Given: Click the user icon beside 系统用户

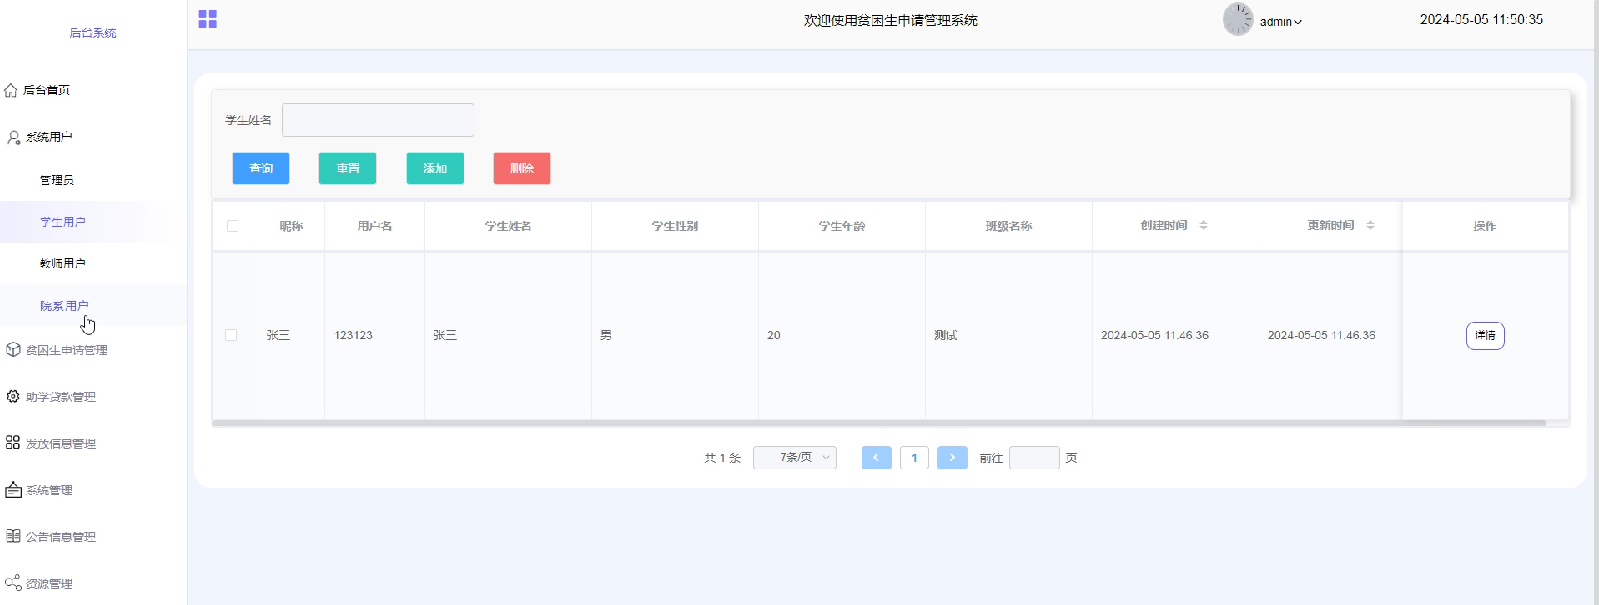Looking at the screenshot, I should (13, 137).
